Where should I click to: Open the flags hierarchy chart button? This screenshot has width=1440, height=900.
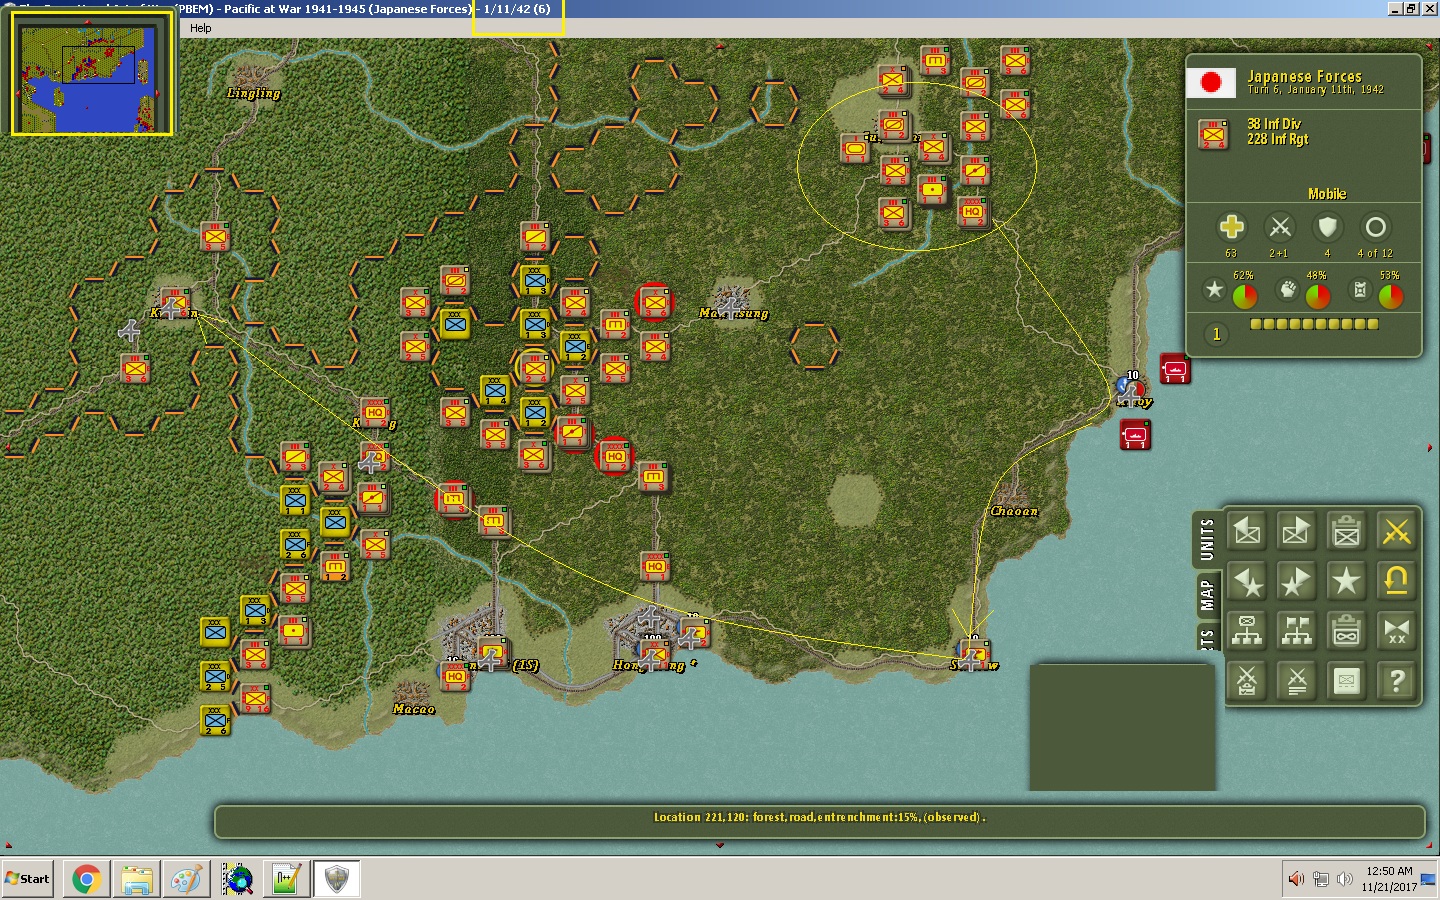(x=1296, y=631)
